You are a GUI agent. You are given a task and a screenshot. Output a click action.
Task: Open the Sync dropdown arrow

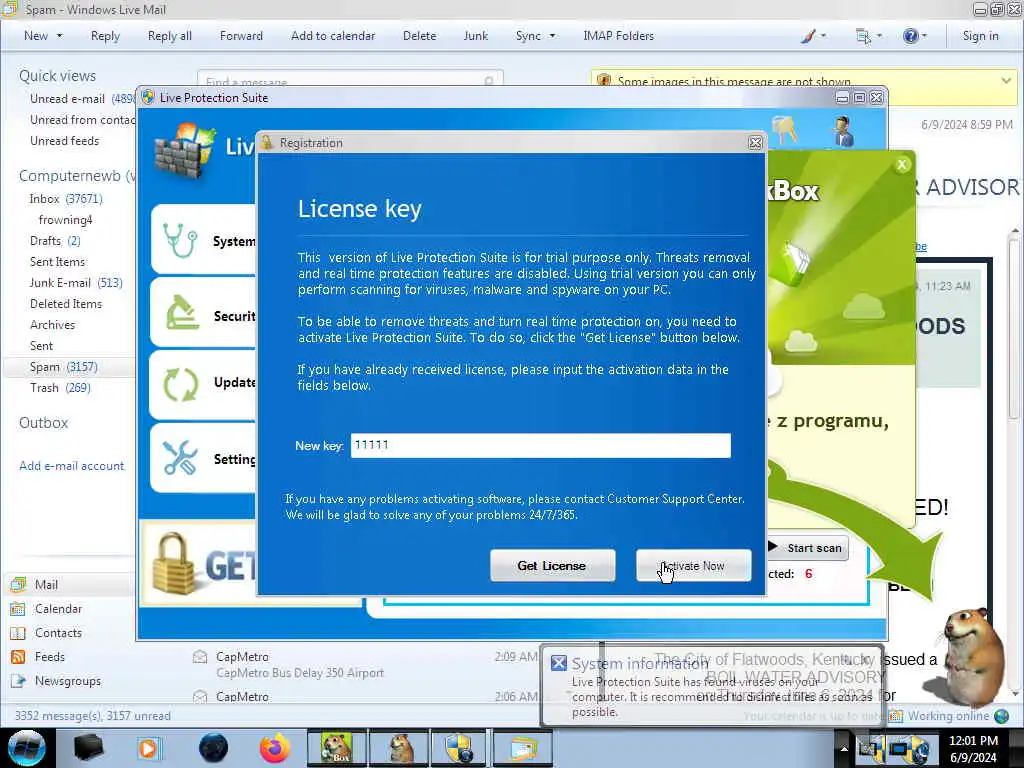[x=552, y=36]
